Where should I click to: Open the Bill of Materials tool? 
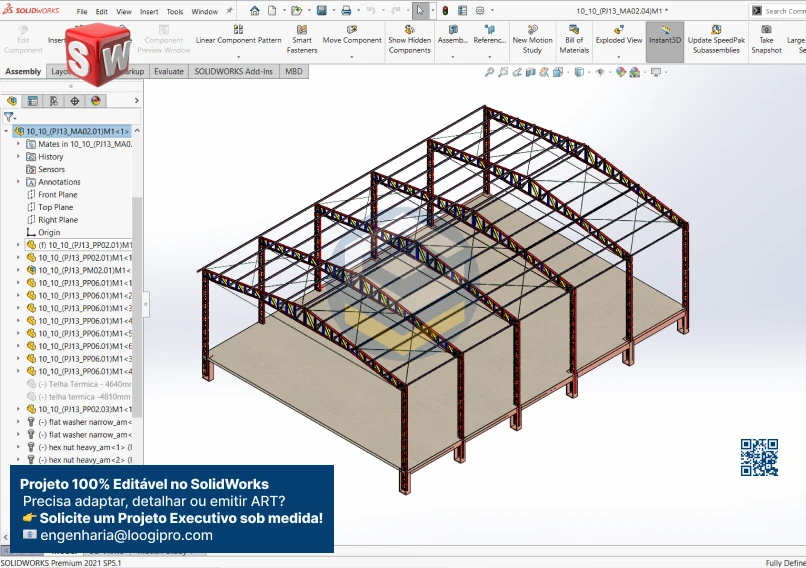tap(574, 40)
